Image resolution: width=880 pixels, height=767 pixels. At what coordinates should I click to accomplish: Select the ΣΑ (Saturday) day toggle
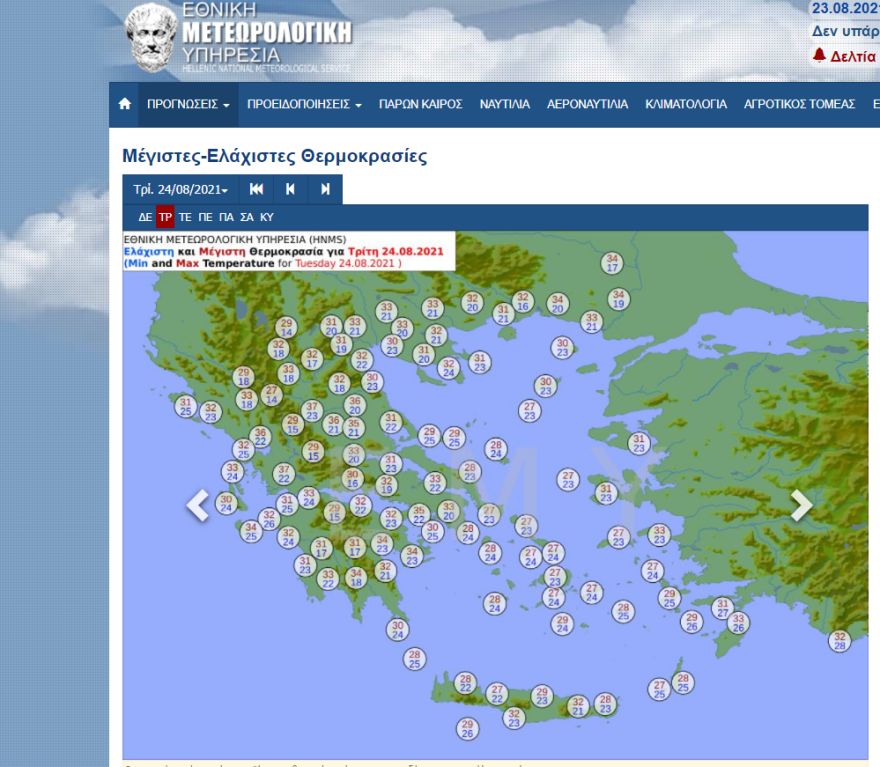click(246, 217)
